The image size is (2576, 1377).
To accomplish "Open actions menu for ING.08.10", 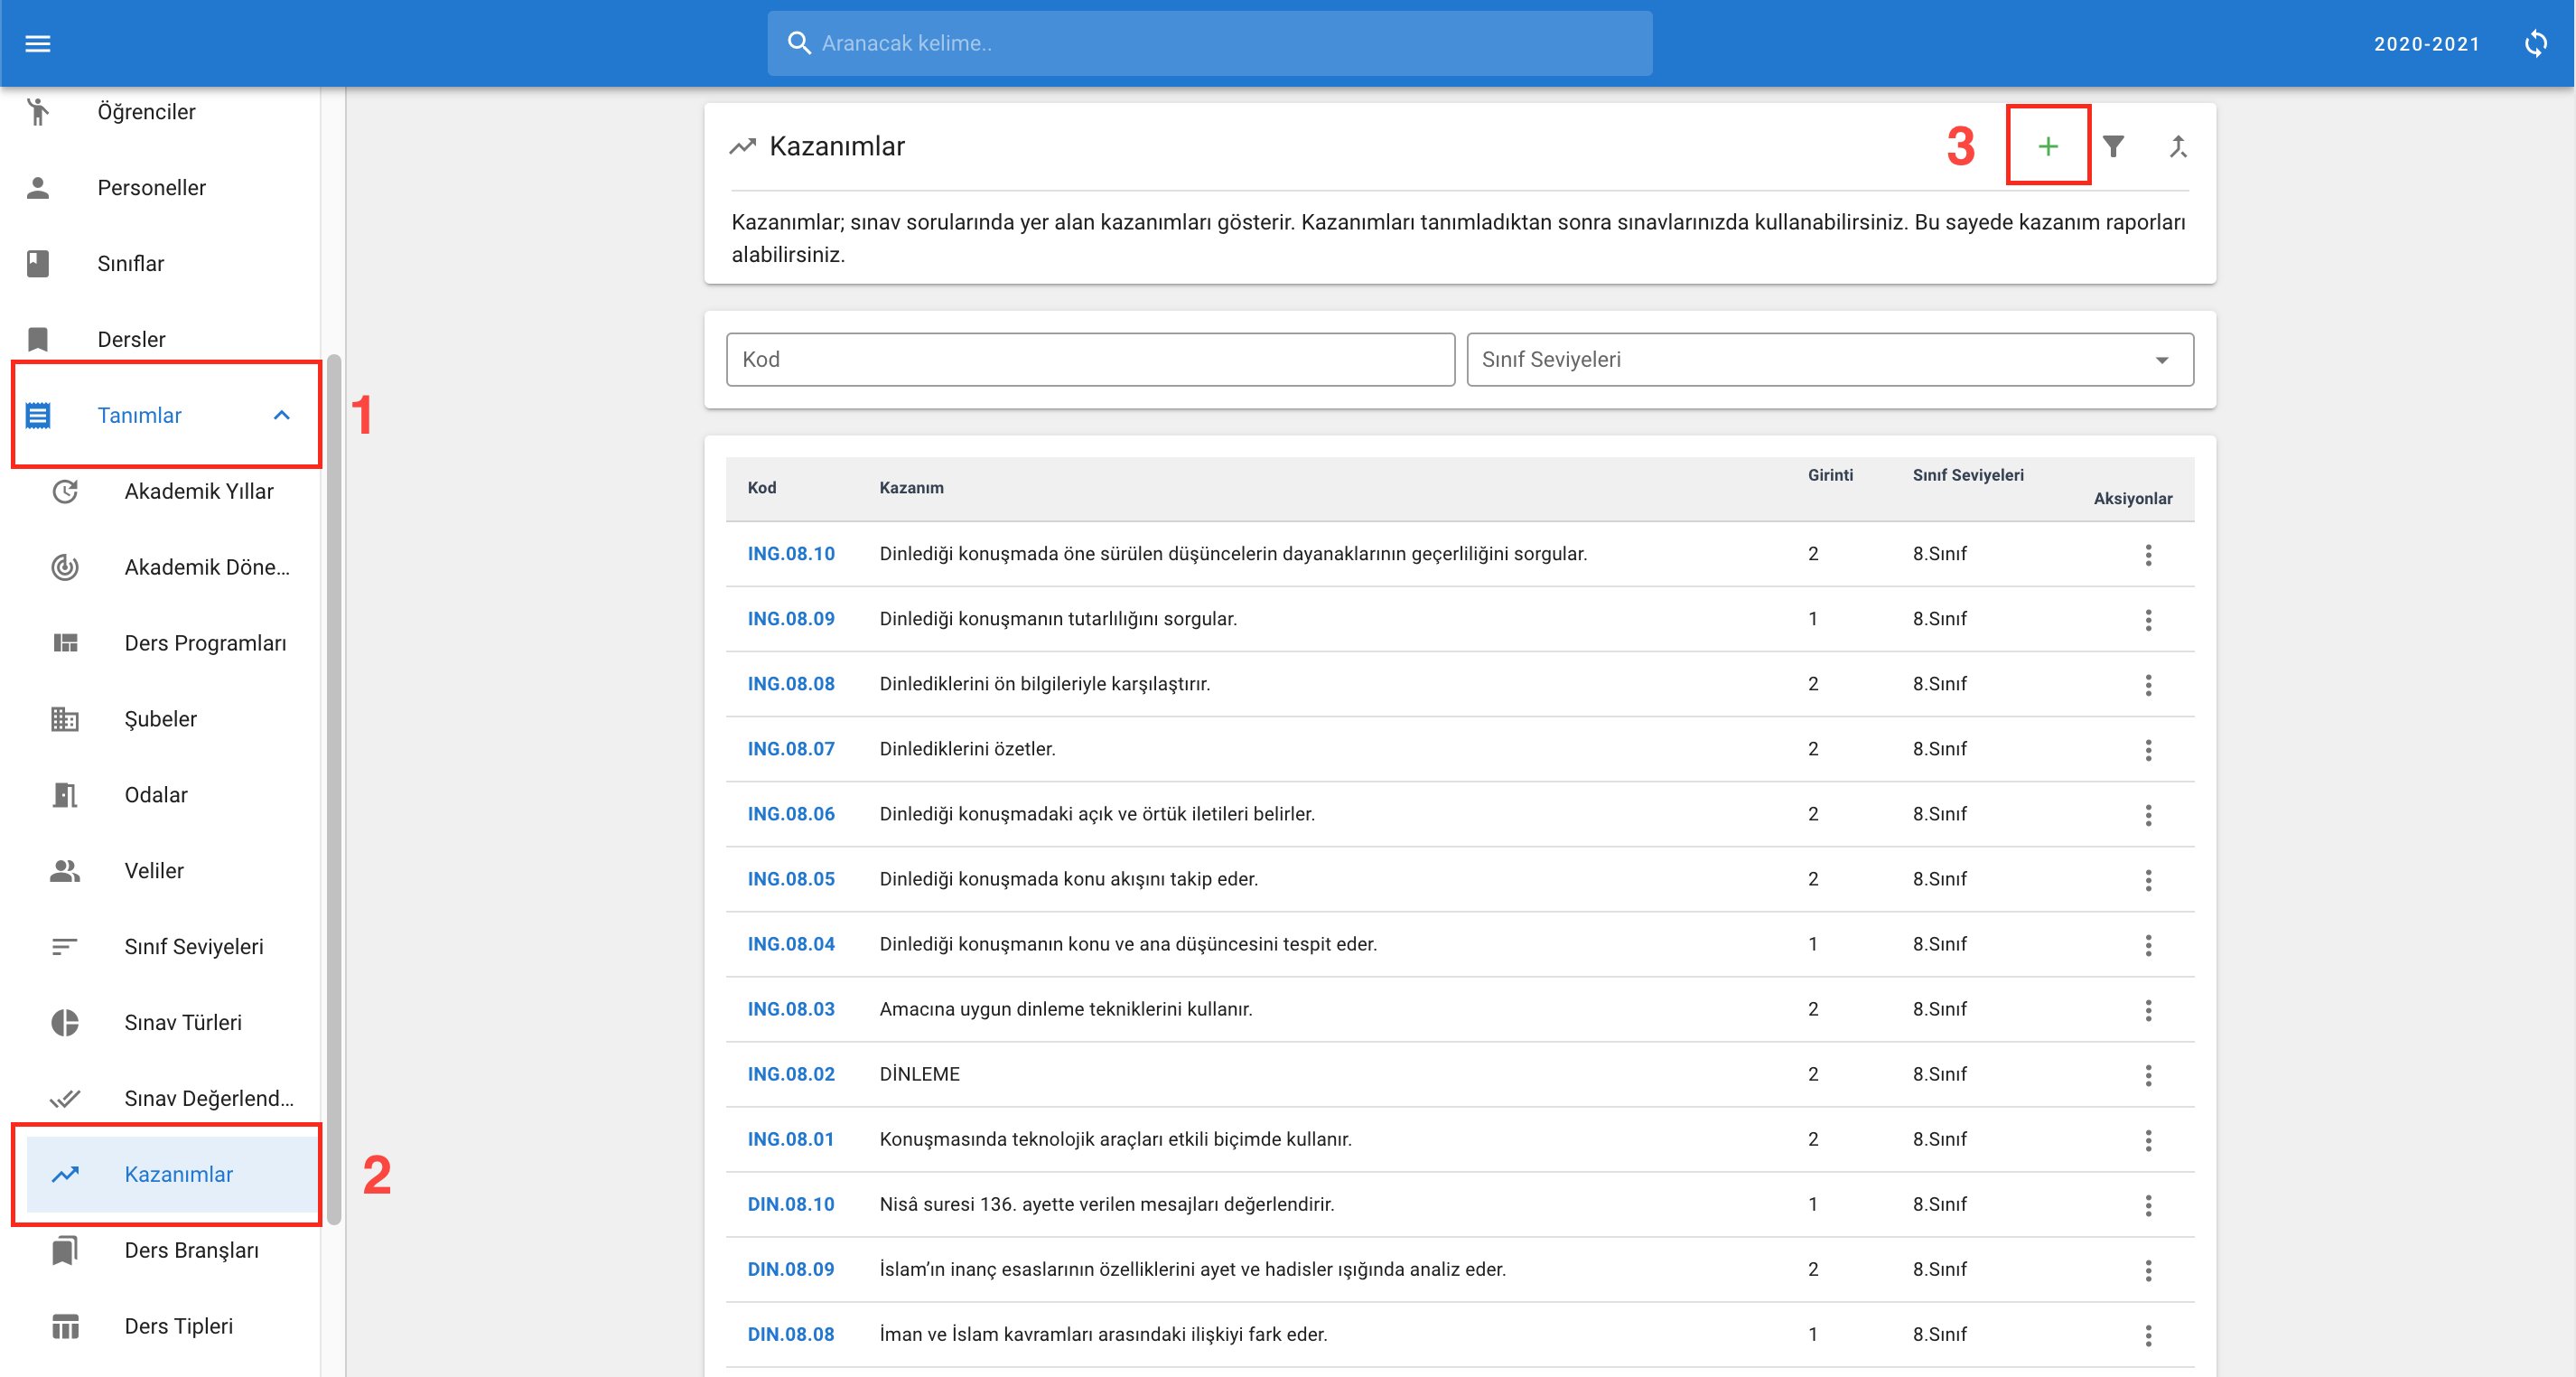I will (x=2147, y=554).
